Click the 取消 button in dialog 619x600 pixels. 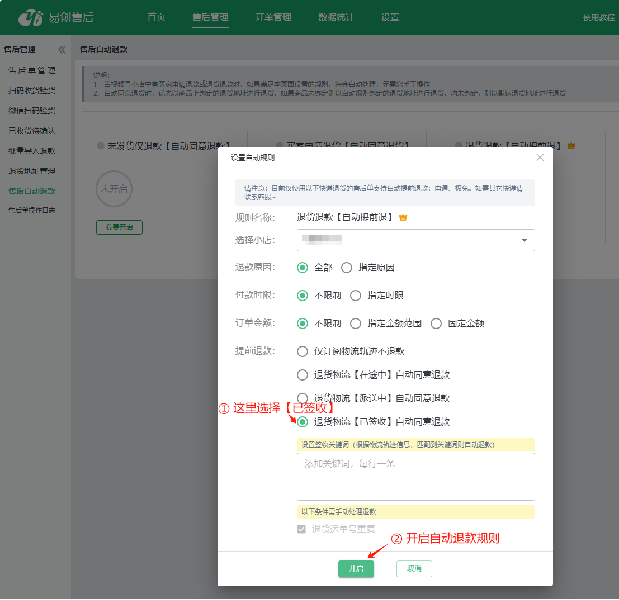(x=413, y=568)
